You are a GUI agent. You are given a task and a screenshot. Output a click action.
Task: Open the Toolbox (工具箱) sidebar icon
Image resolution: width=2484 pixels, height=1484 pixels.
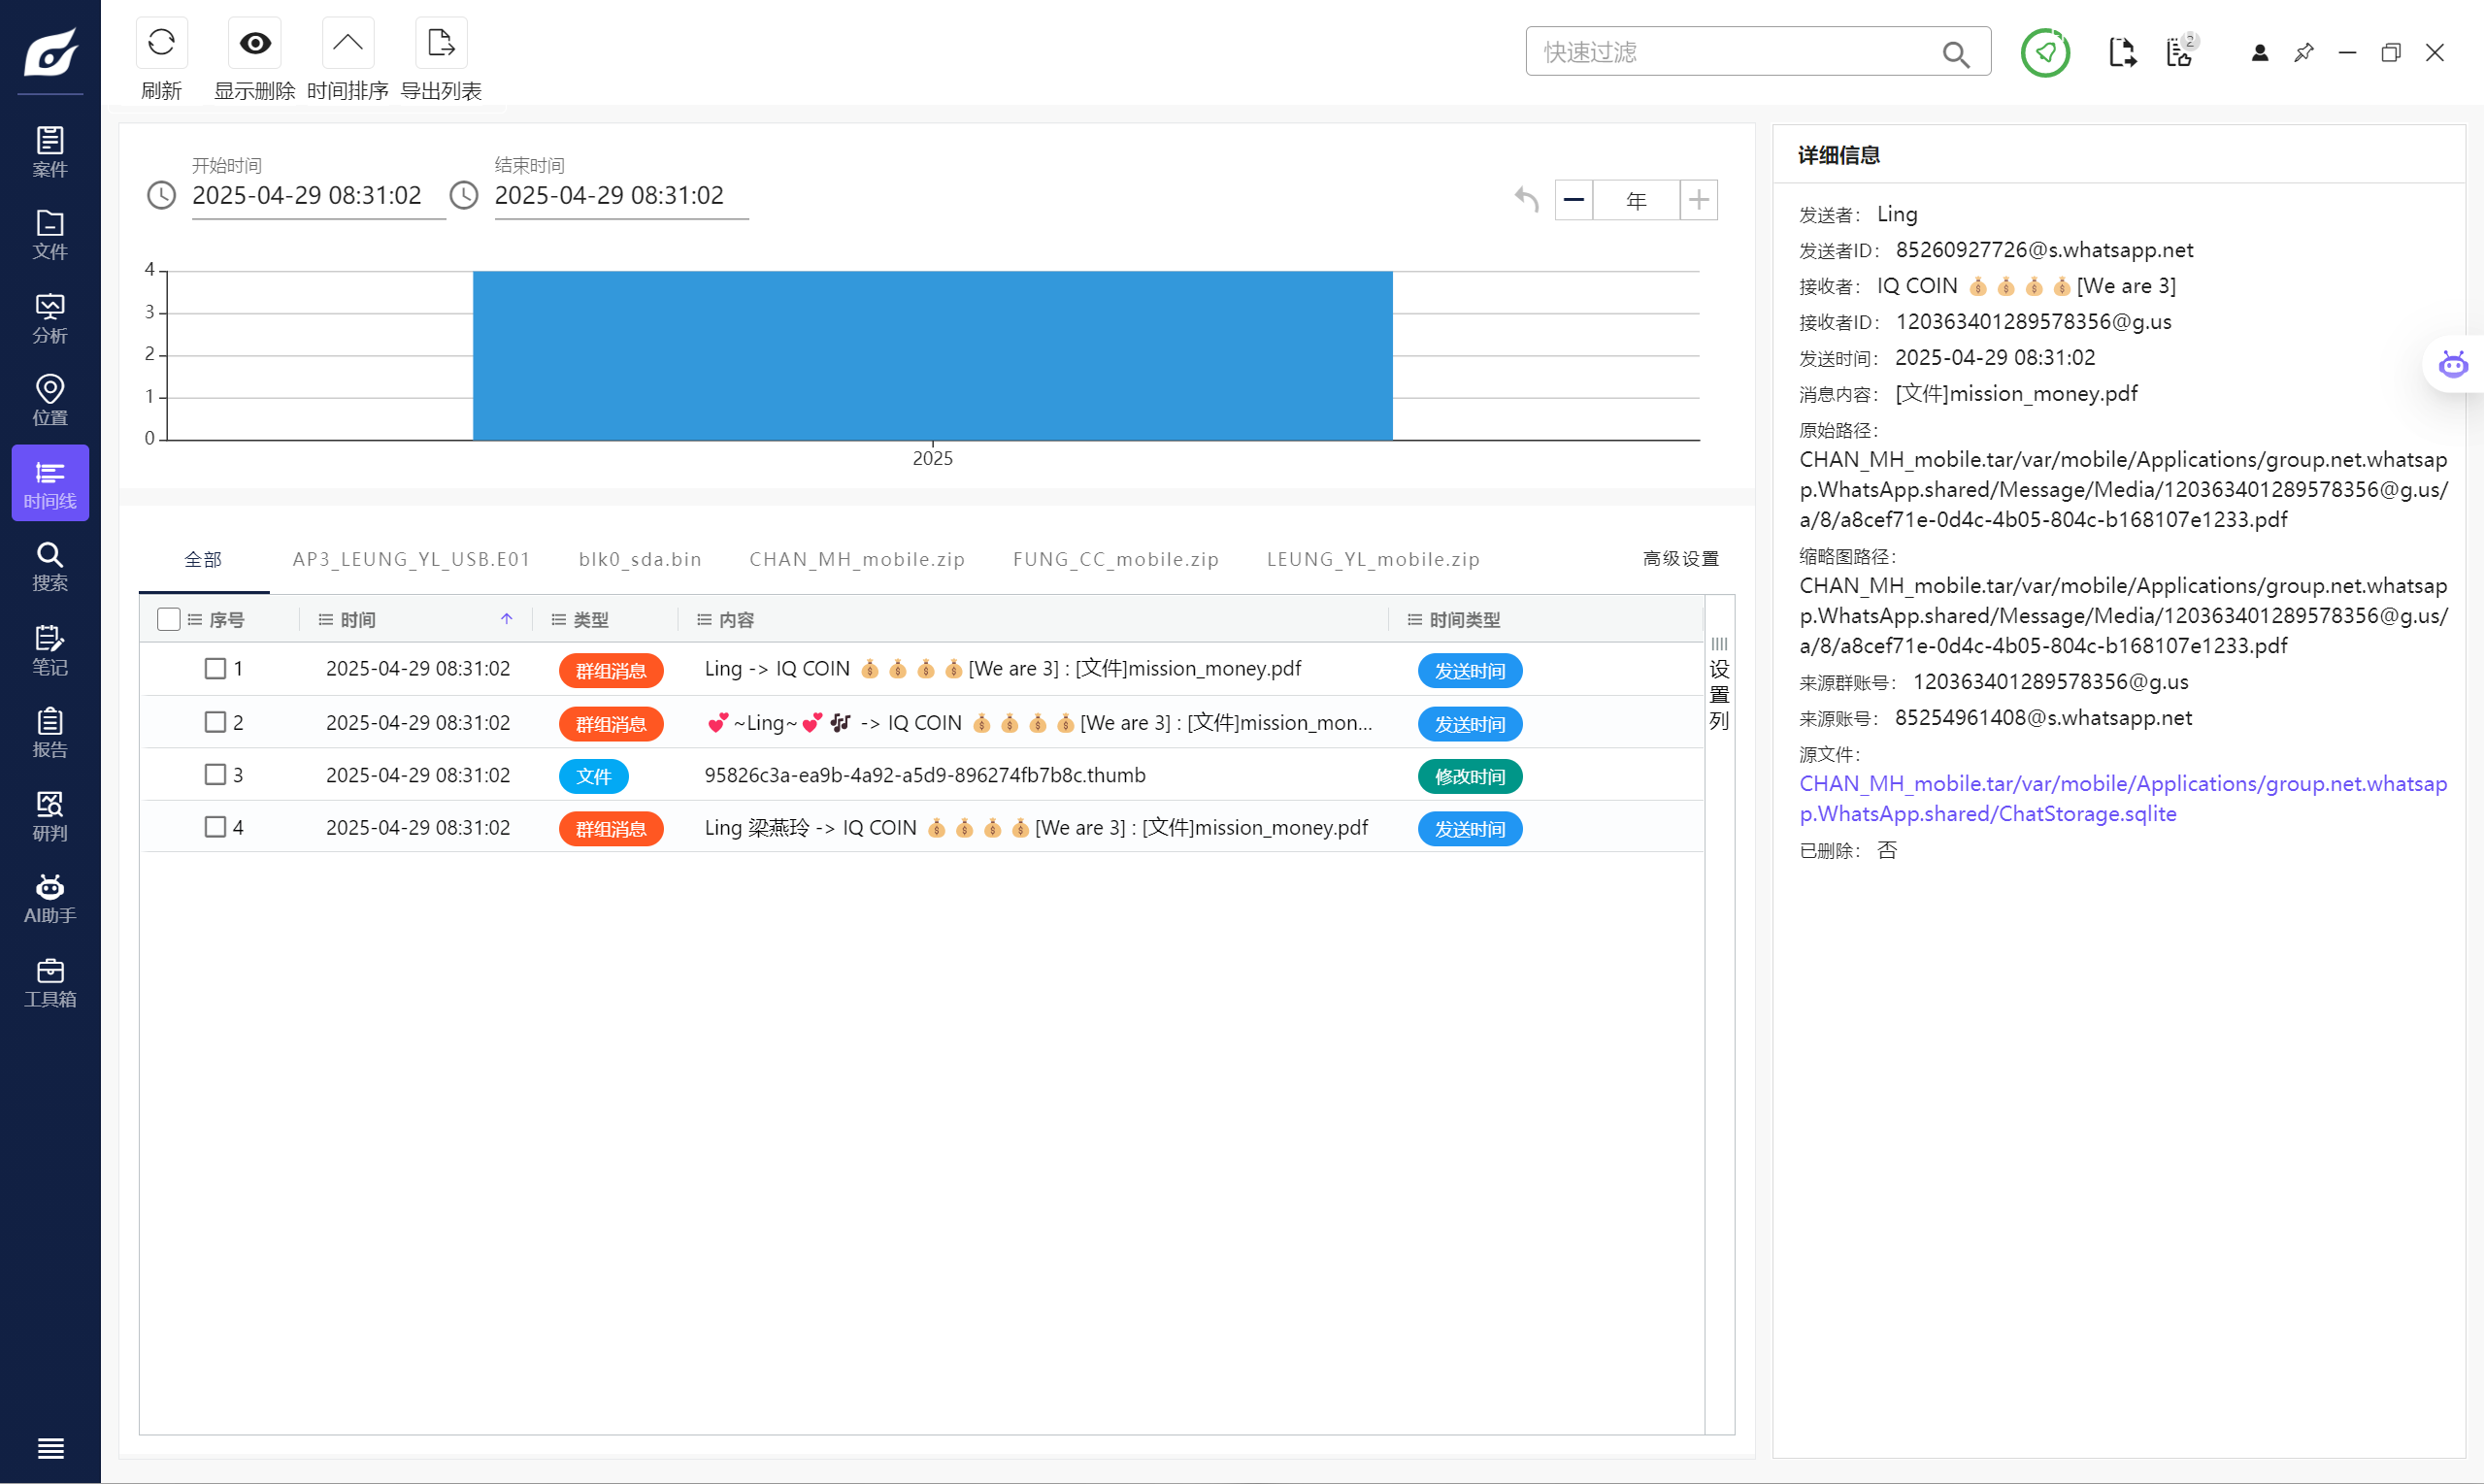click(x=50, y=981)
